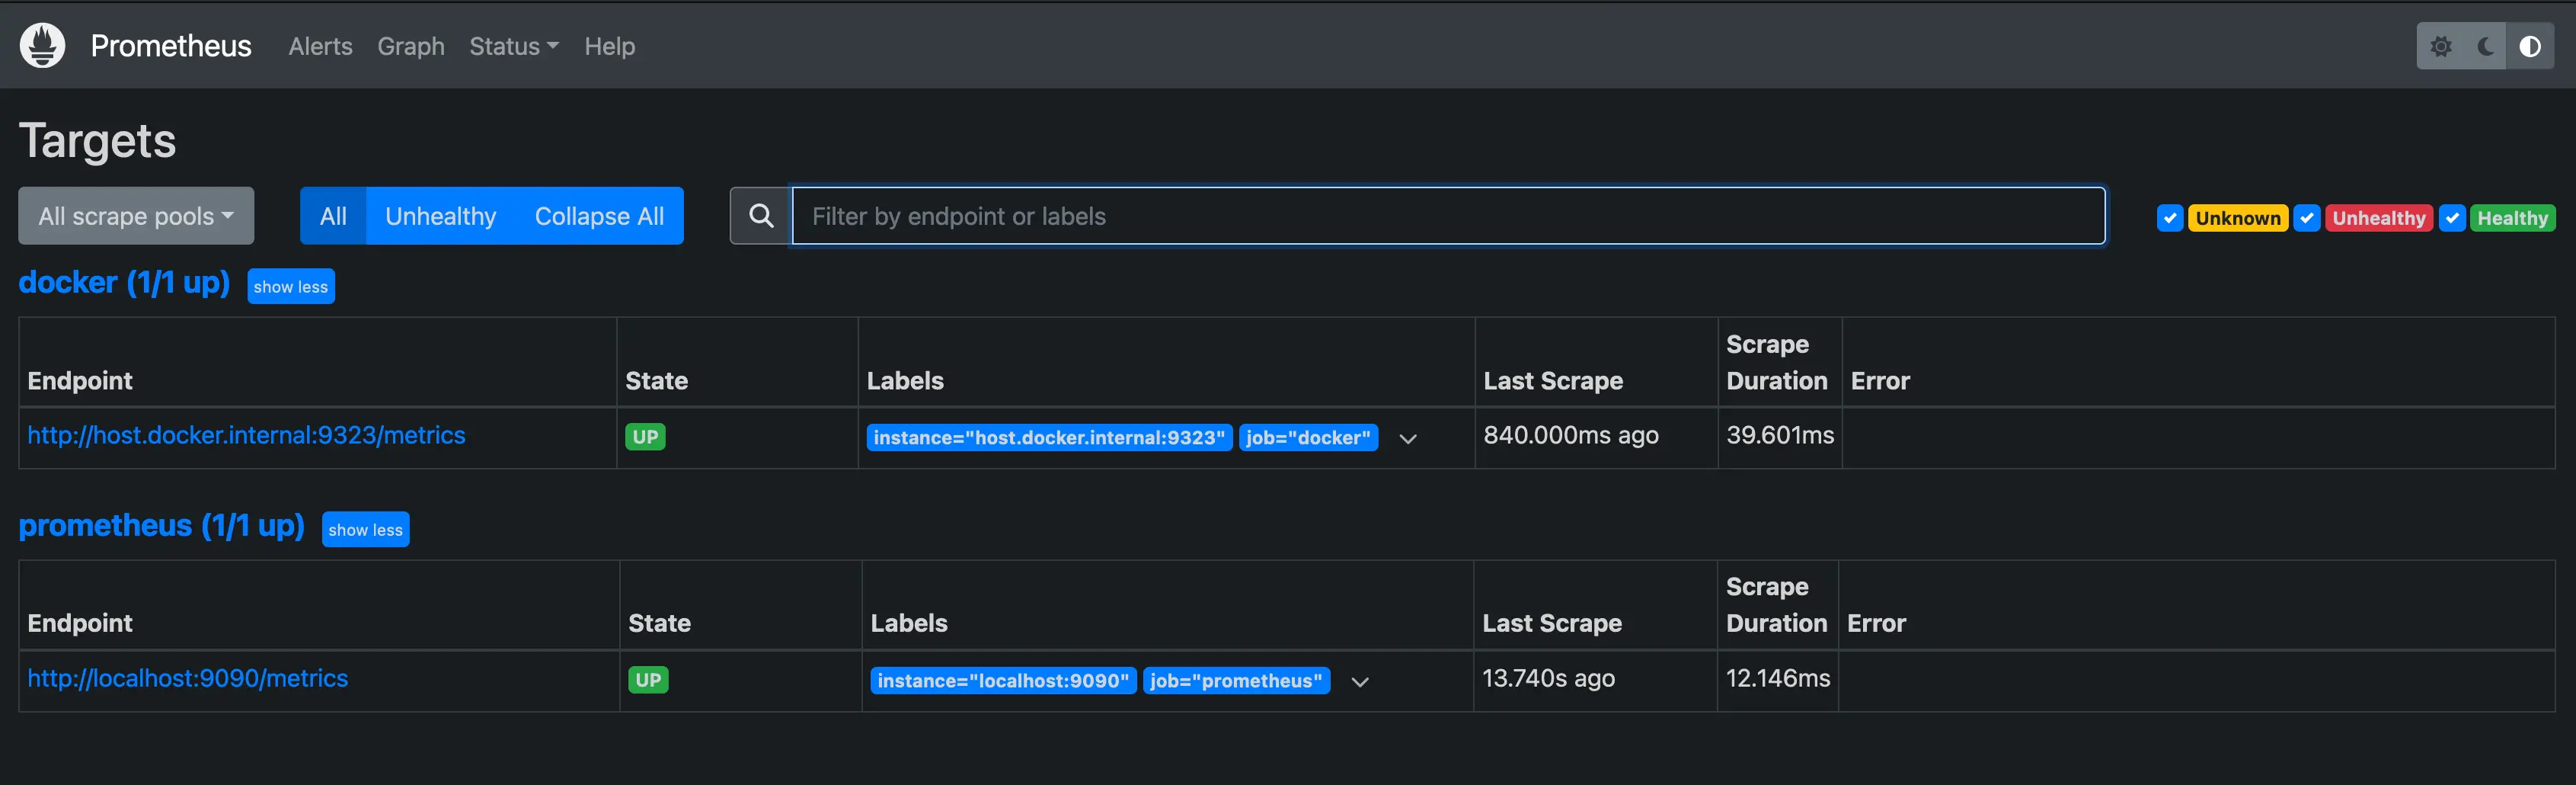The height and width of the screenshot is (785, 2576).
Task: Select the job="docker" label chip
Action: (1308, 437)
